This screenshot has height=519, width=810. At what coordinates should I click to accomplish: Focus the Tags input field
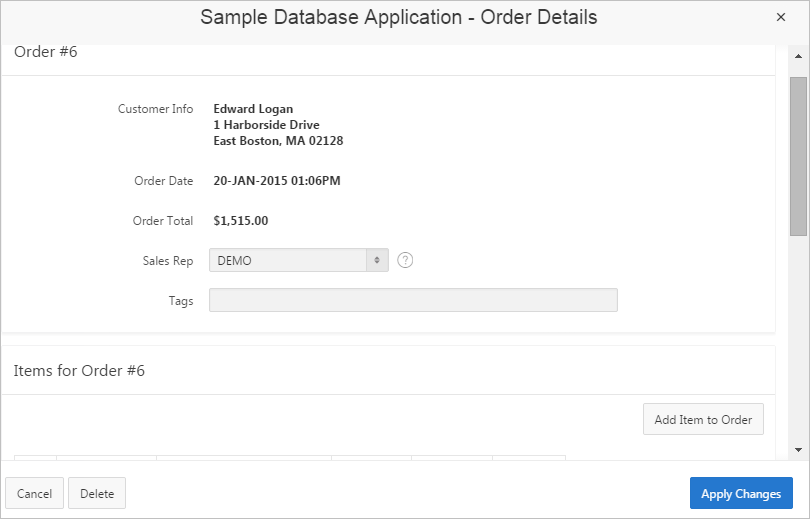tap(413, 301)
